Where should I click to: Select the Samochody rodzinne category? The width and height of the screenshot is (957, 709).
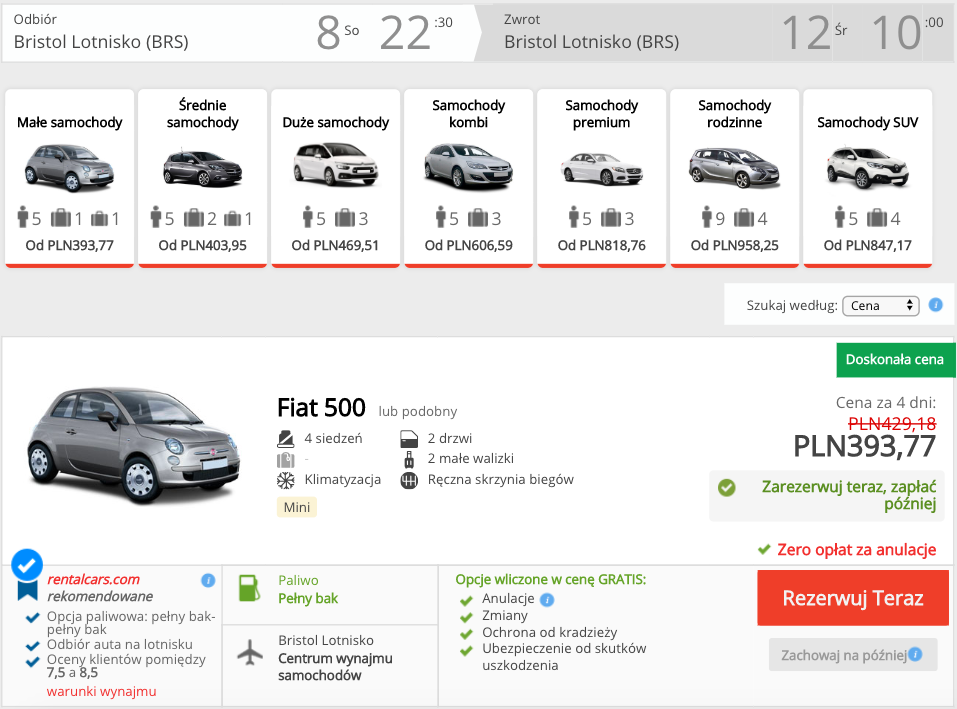[734, 178]
